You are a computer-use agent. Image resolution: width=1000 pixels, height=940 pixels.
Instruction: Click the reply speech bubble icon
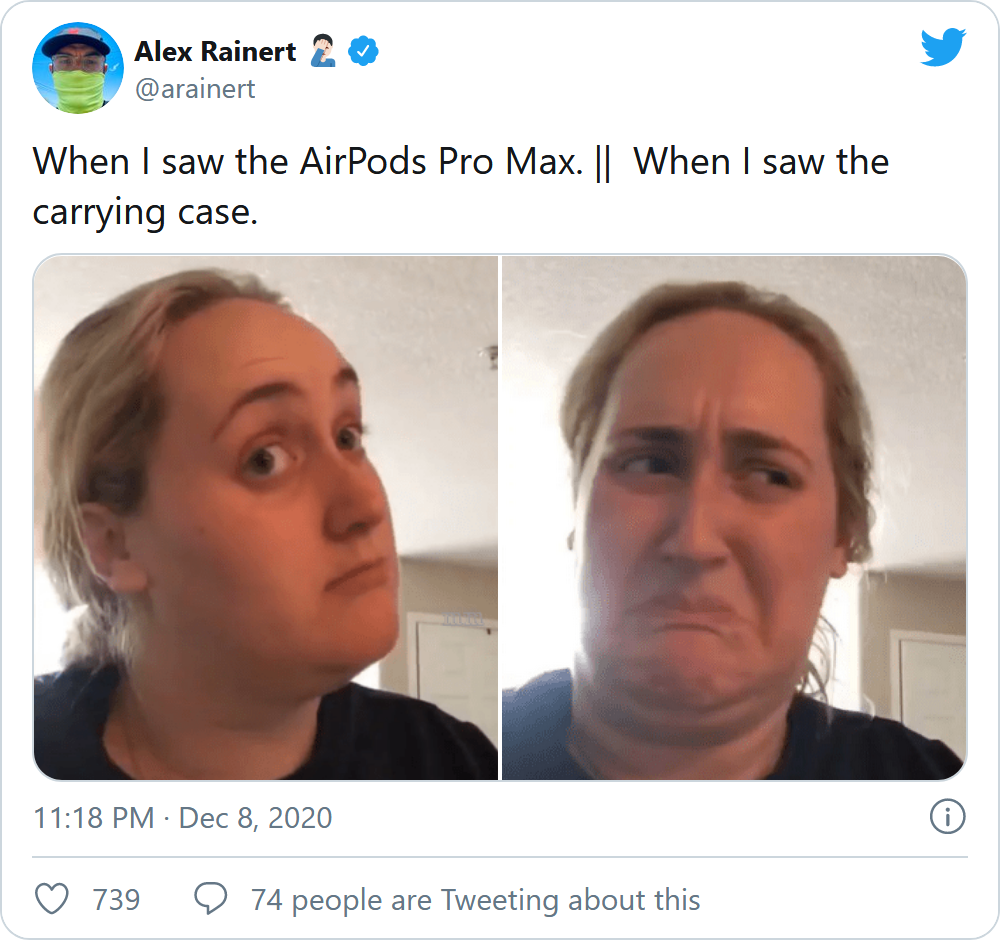(x=210, y=899)
